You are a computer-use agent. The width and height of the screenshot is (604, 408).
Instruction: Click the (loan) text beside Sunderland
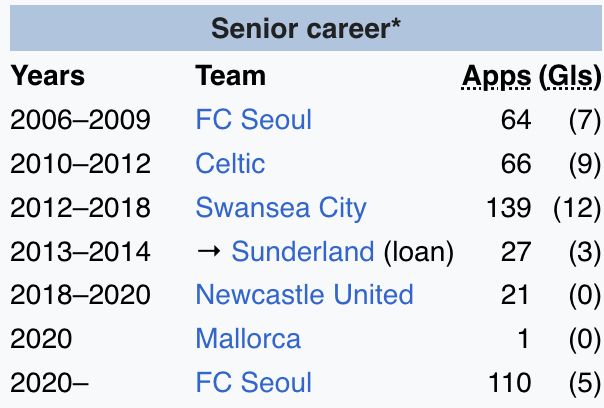[419, 252]
